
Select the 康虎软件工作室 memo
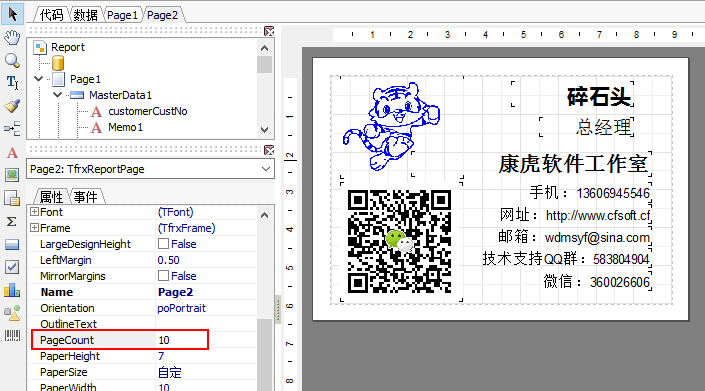(531, 164)
